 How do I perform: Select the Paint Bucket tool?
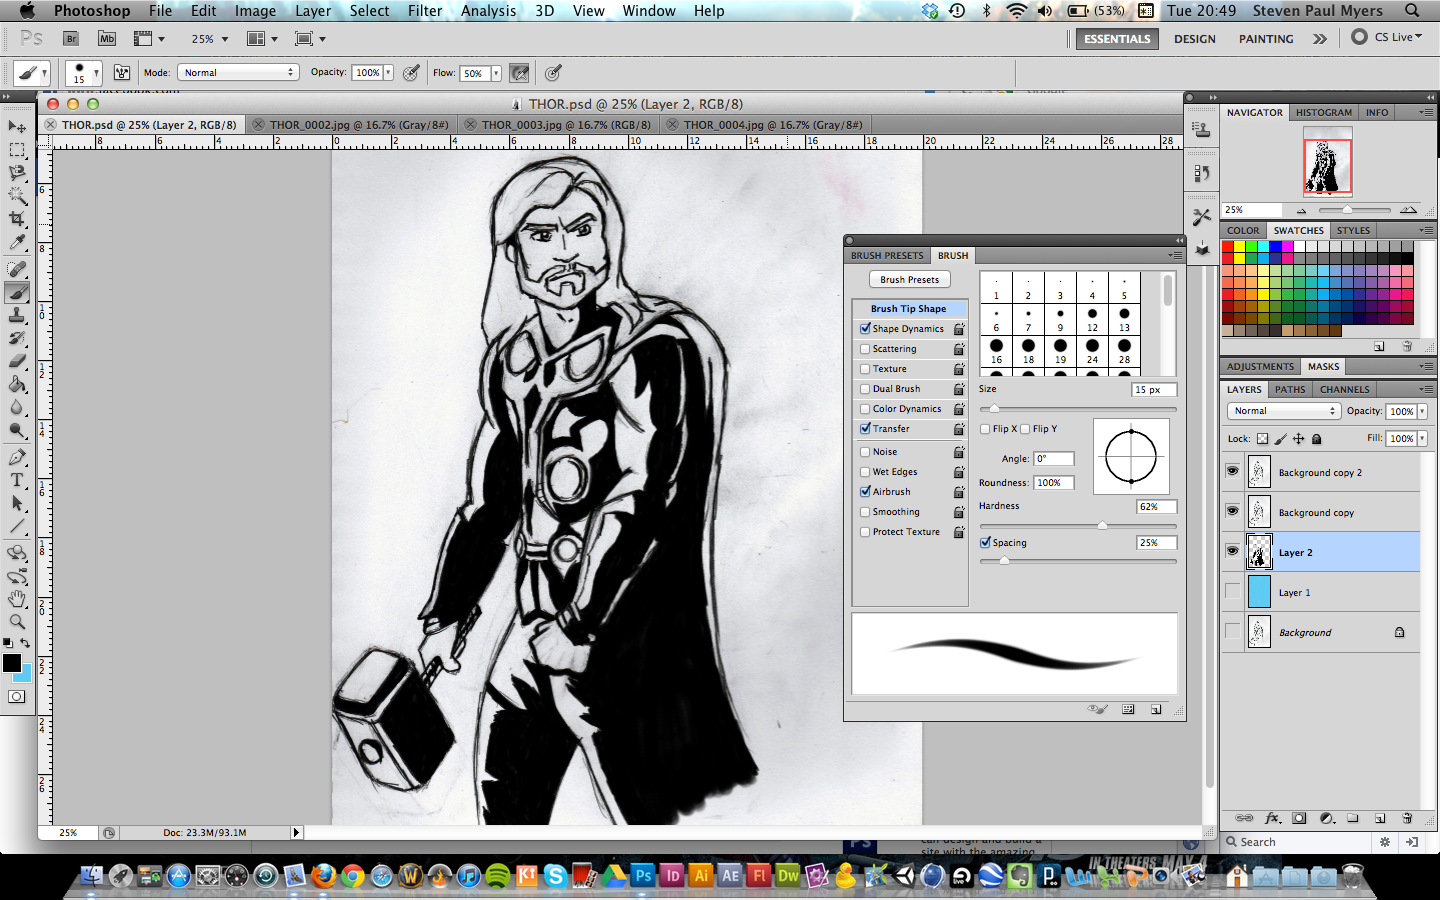(x=17, y=384)
